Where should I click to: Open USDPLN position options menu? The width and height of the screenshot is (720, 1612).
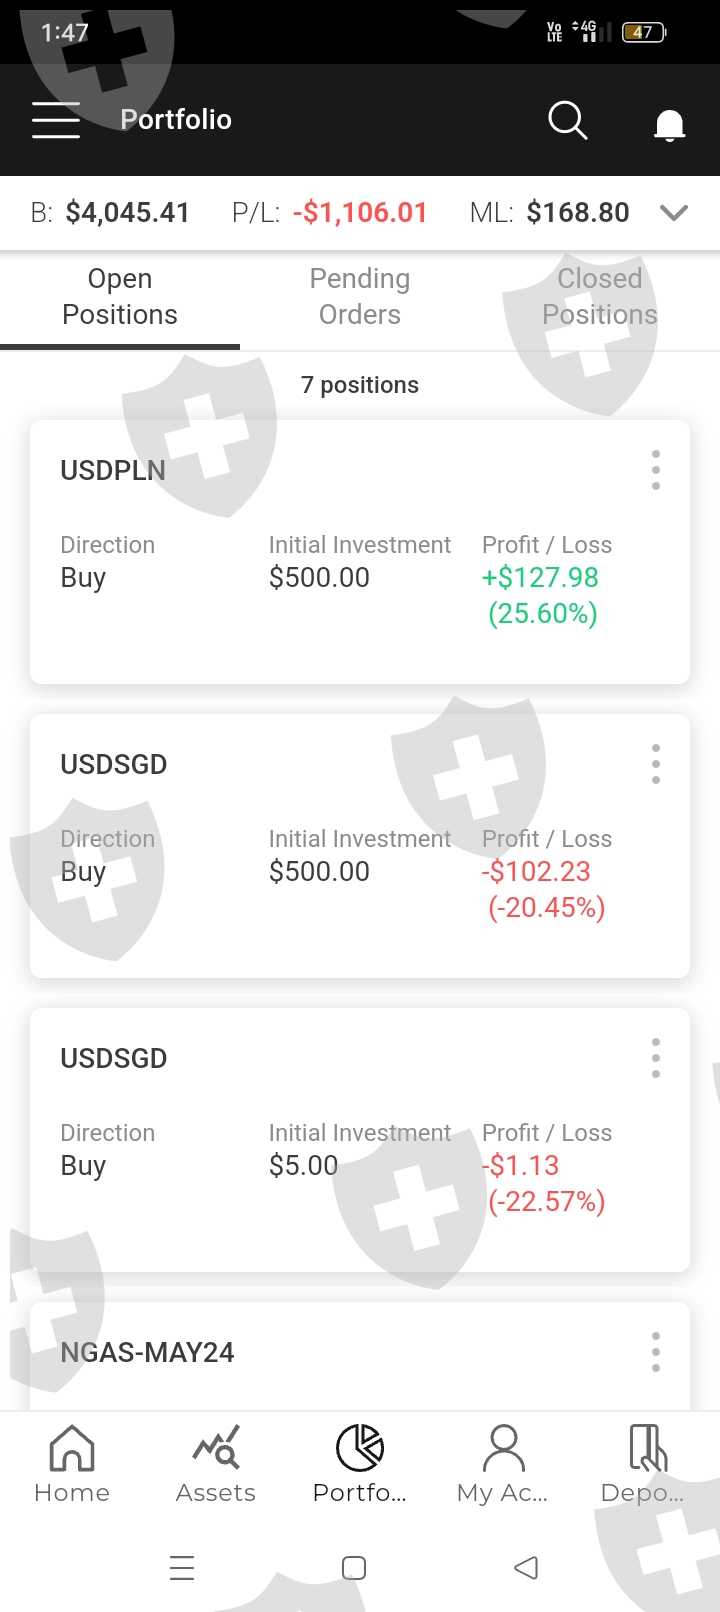click(656, 470)
